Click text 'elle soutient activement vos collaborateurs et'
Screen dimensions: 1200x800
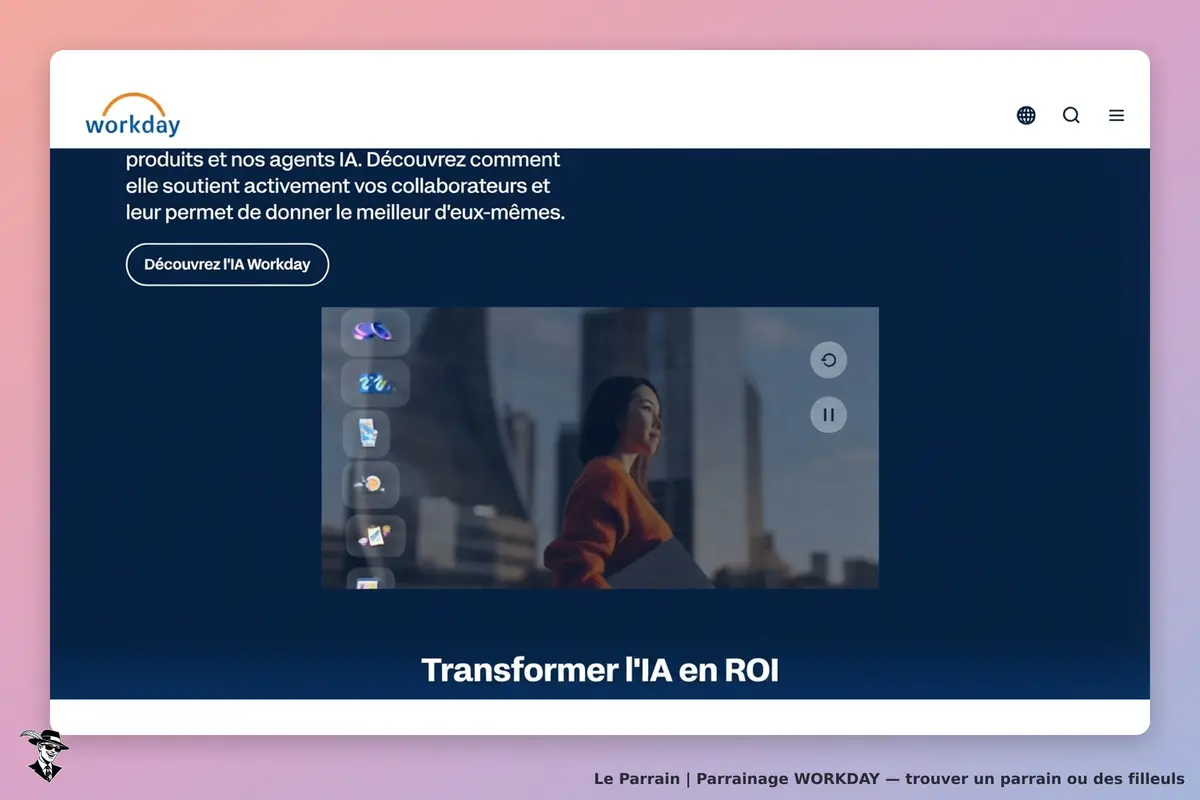click(338, 186)
